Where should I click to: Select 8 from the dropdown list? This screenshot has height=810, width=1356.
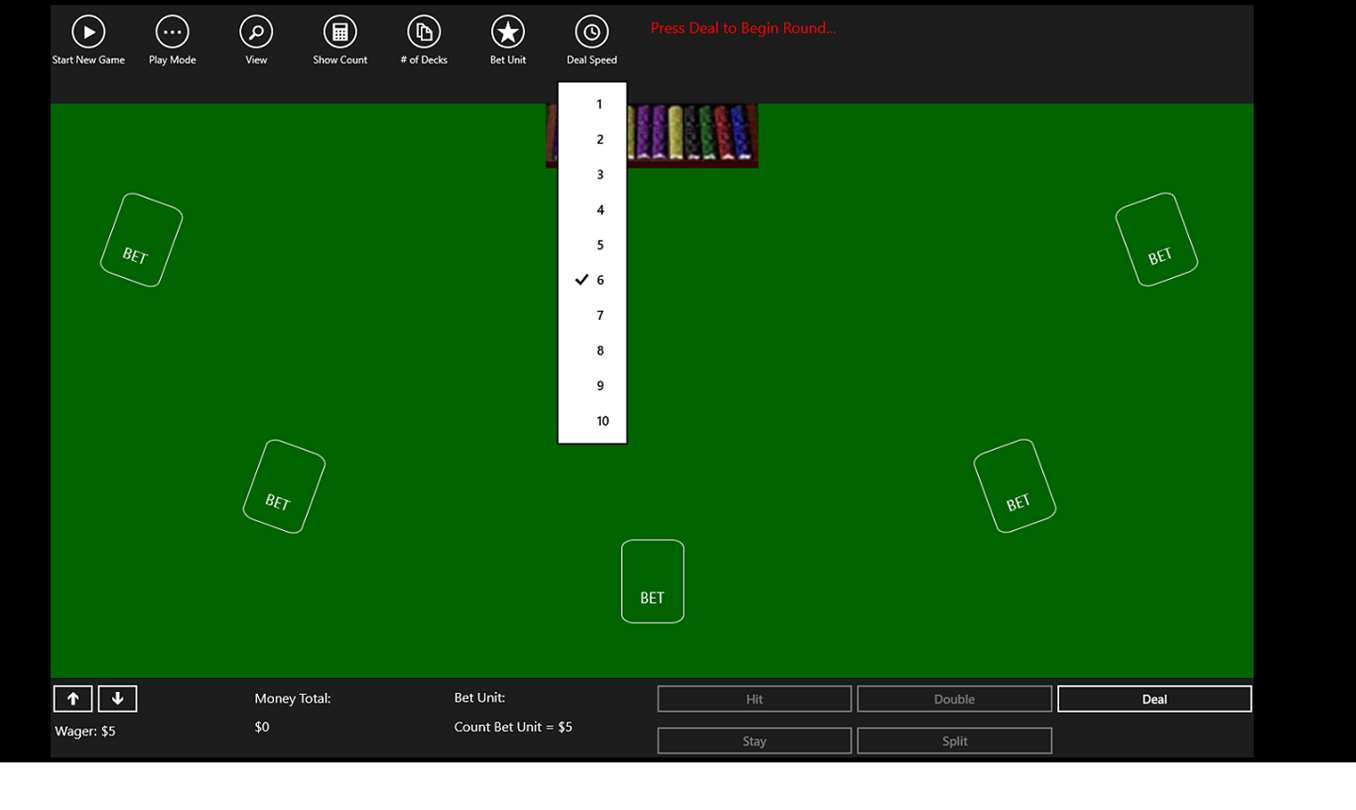(x=592, y=351)
